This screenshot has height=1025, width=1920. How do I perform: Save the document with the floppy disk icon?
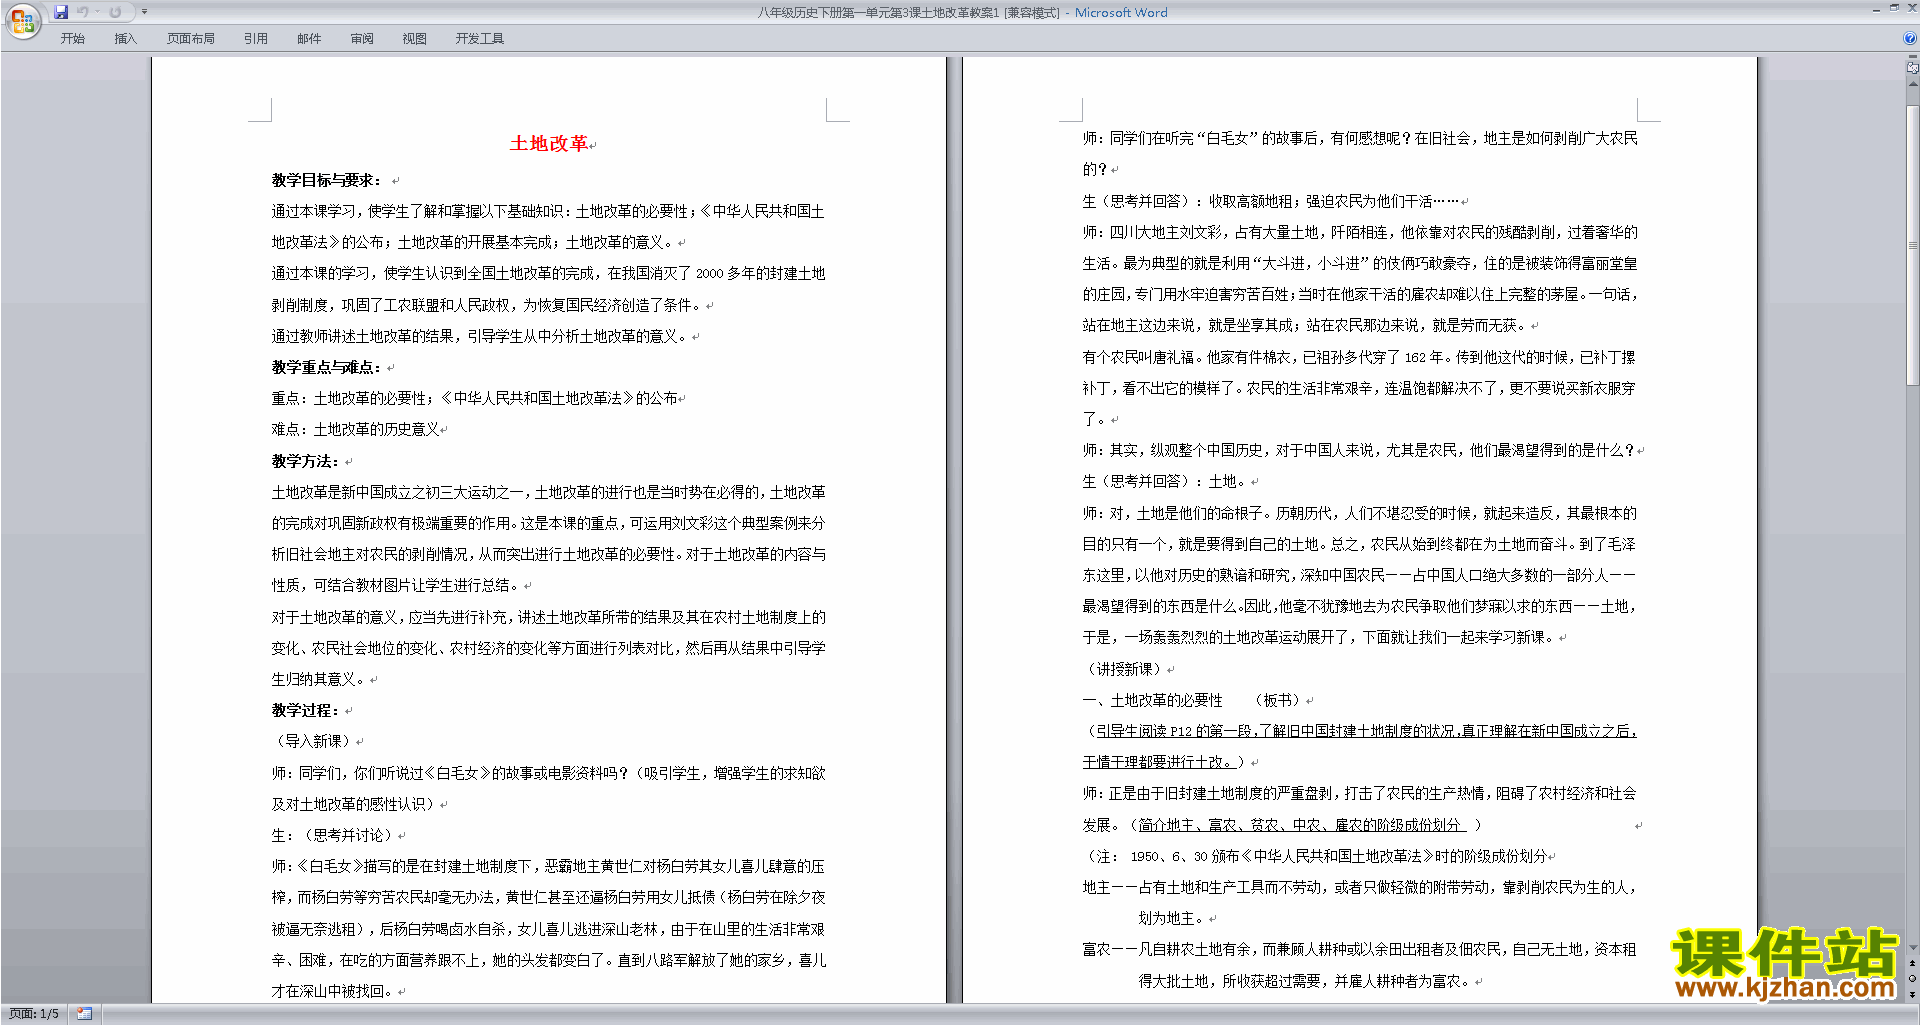click(61, 12)
